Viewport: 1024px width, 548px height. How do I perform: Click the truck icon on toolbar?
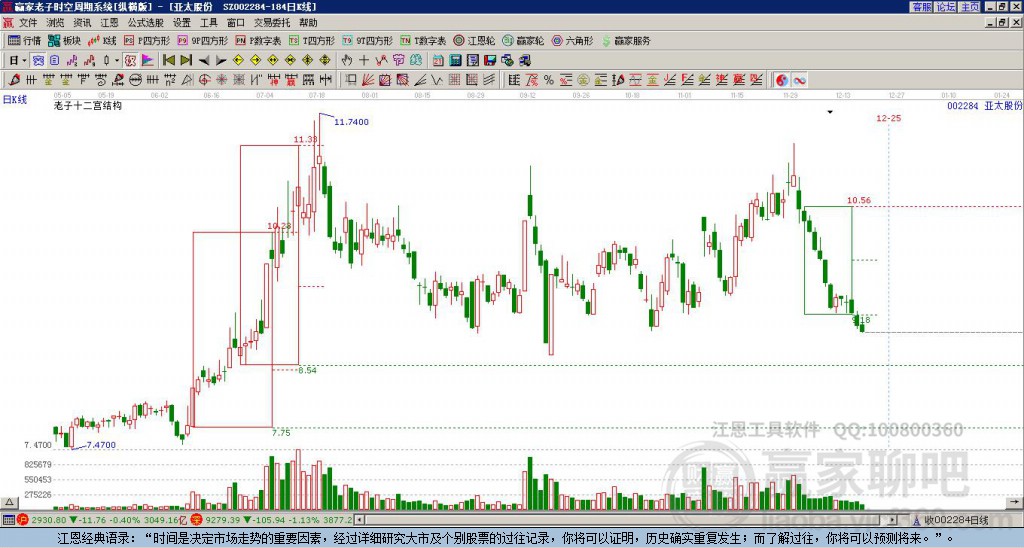pos(524,61)
